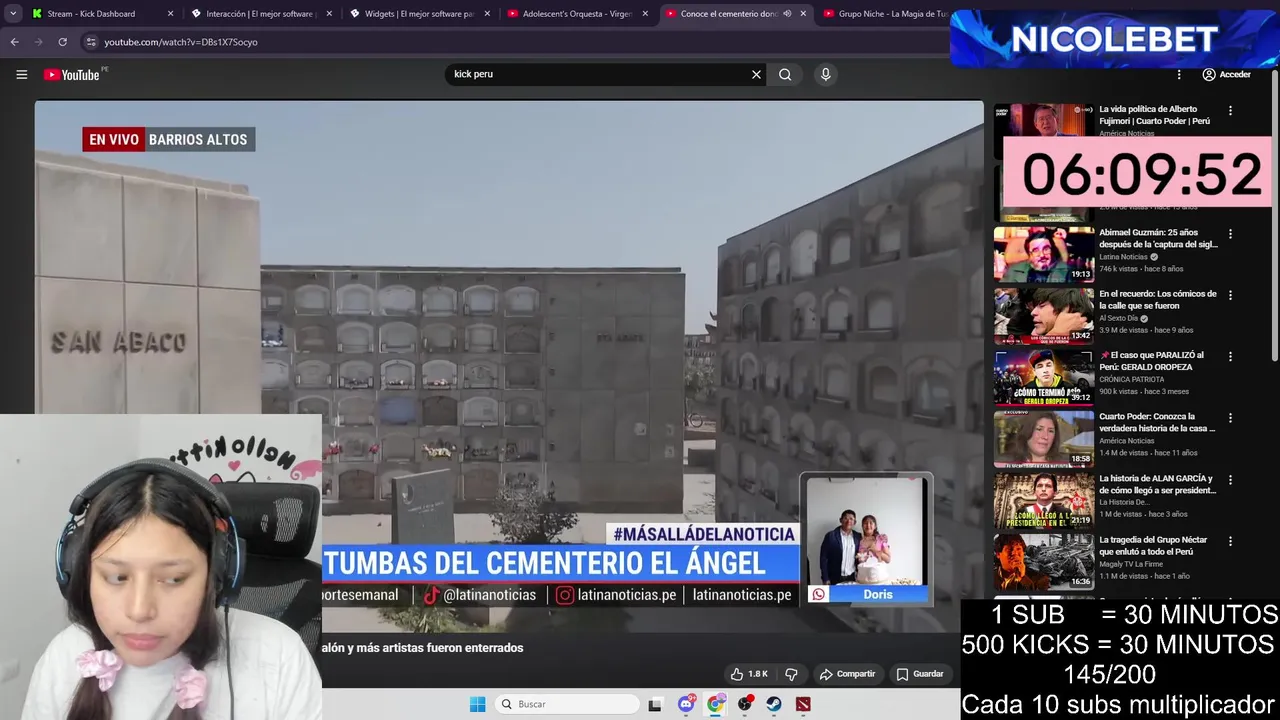1280x720 pixels.
Task: Switch to Adolescent's Orquesta tab
Action: click(577, 14)
